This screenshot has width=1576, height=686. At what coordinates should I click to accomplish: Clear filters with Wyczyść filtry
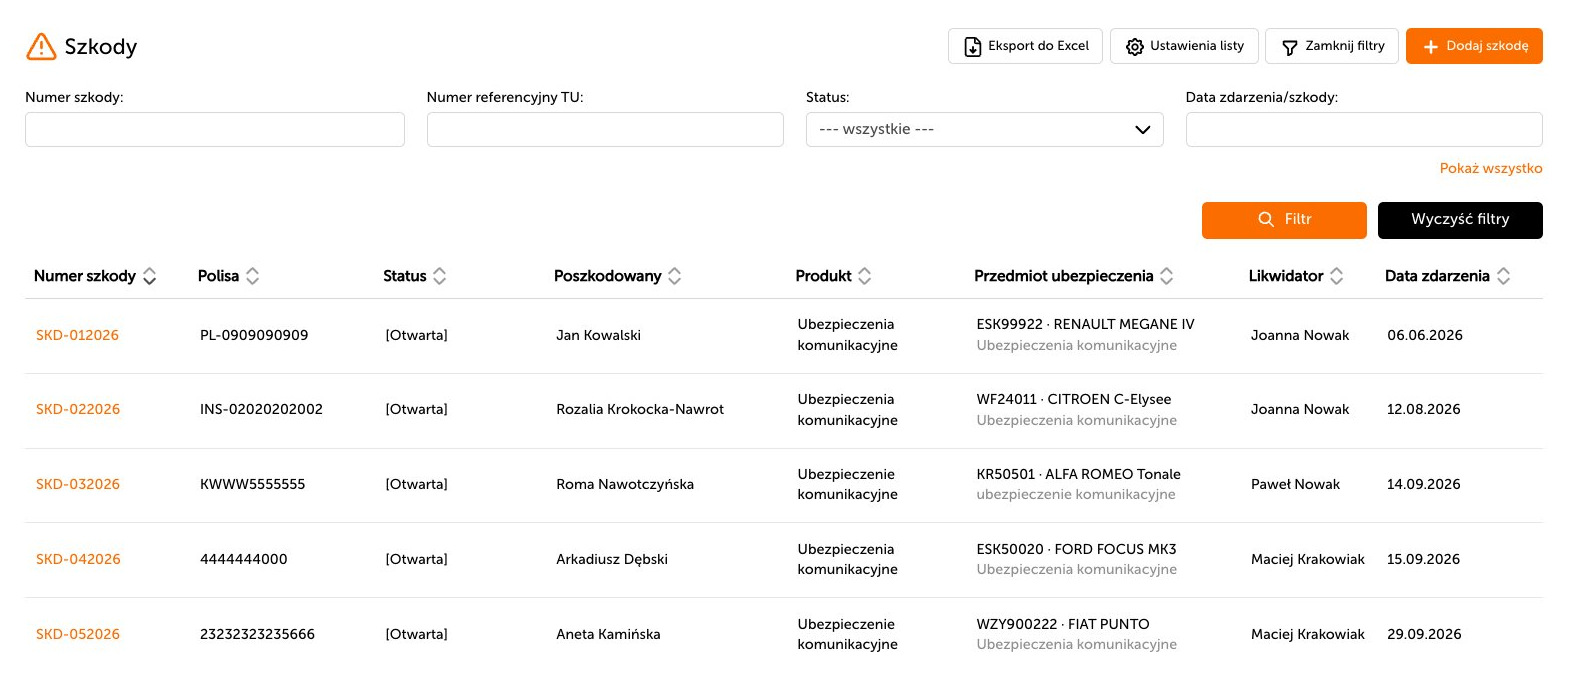coord(1460,220)
